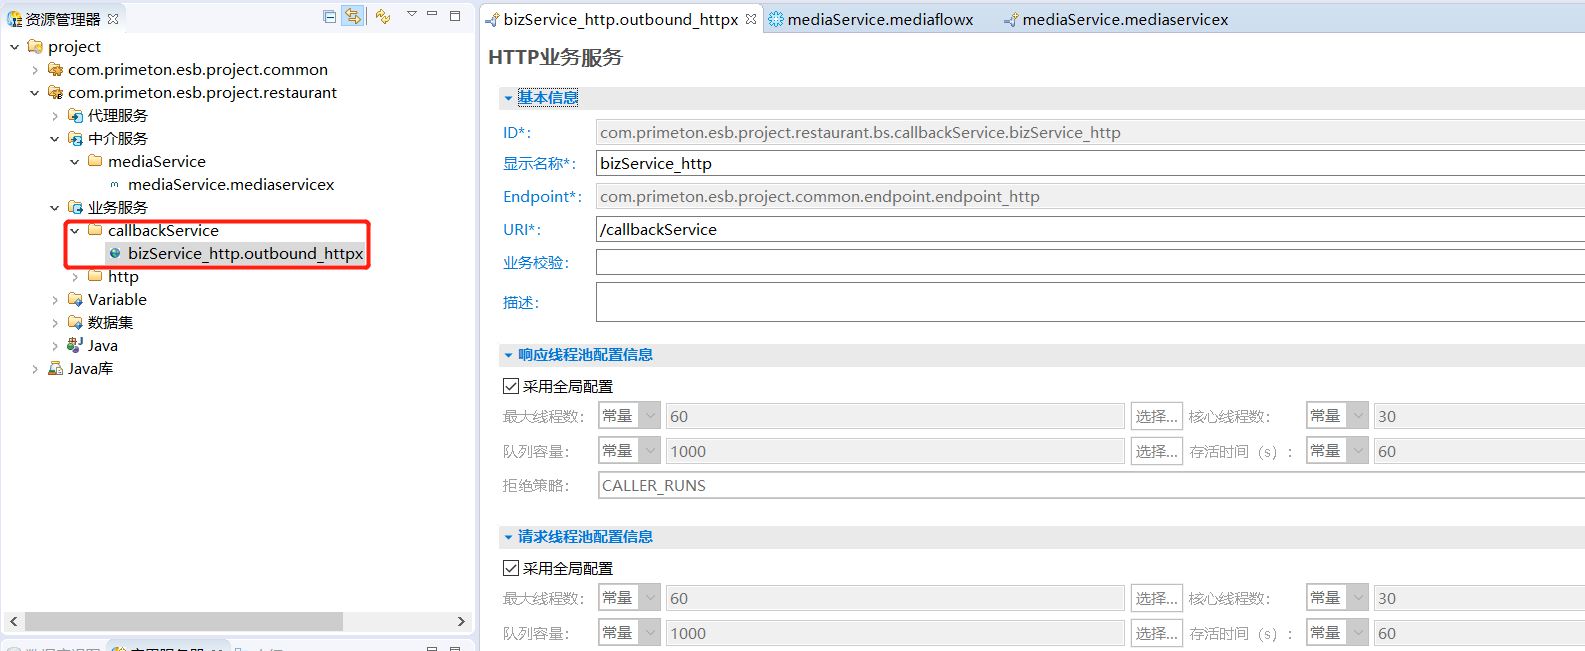Screen dimensions: 1585x651
Task: Click the explorer horizontal scrollbar thumb
Action: coord(183,621)
